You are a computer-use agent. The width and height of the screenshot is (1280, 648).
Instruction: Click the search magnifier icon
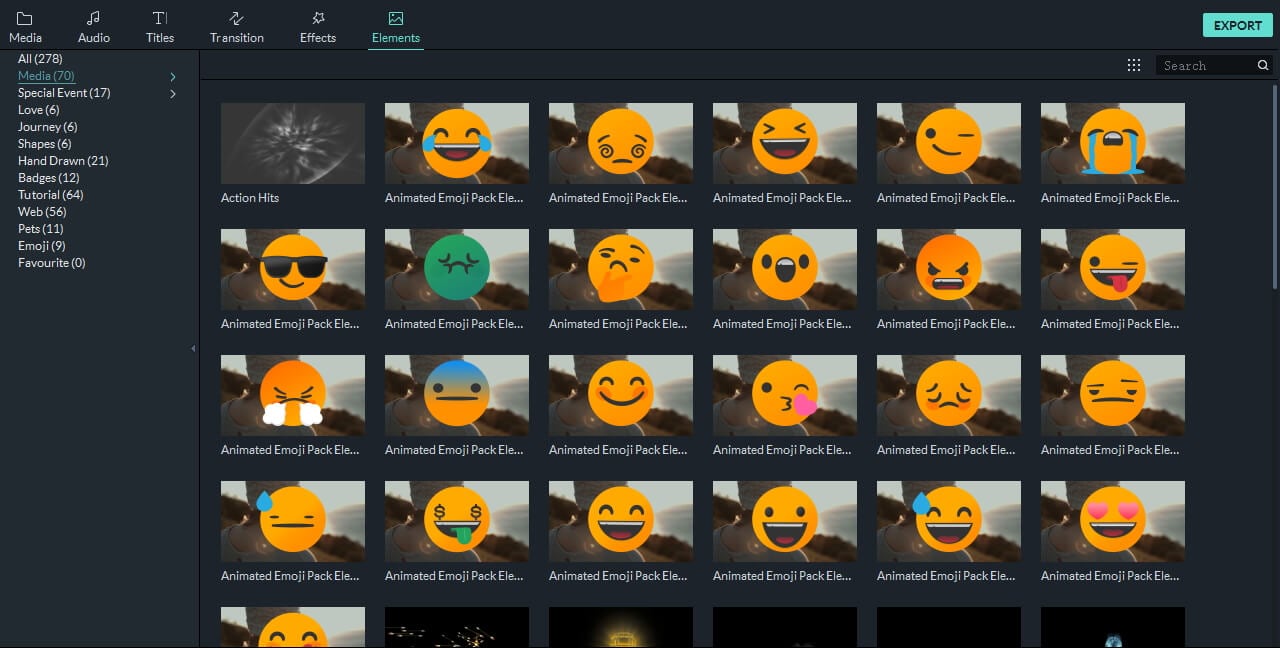tap(1263, 65)
